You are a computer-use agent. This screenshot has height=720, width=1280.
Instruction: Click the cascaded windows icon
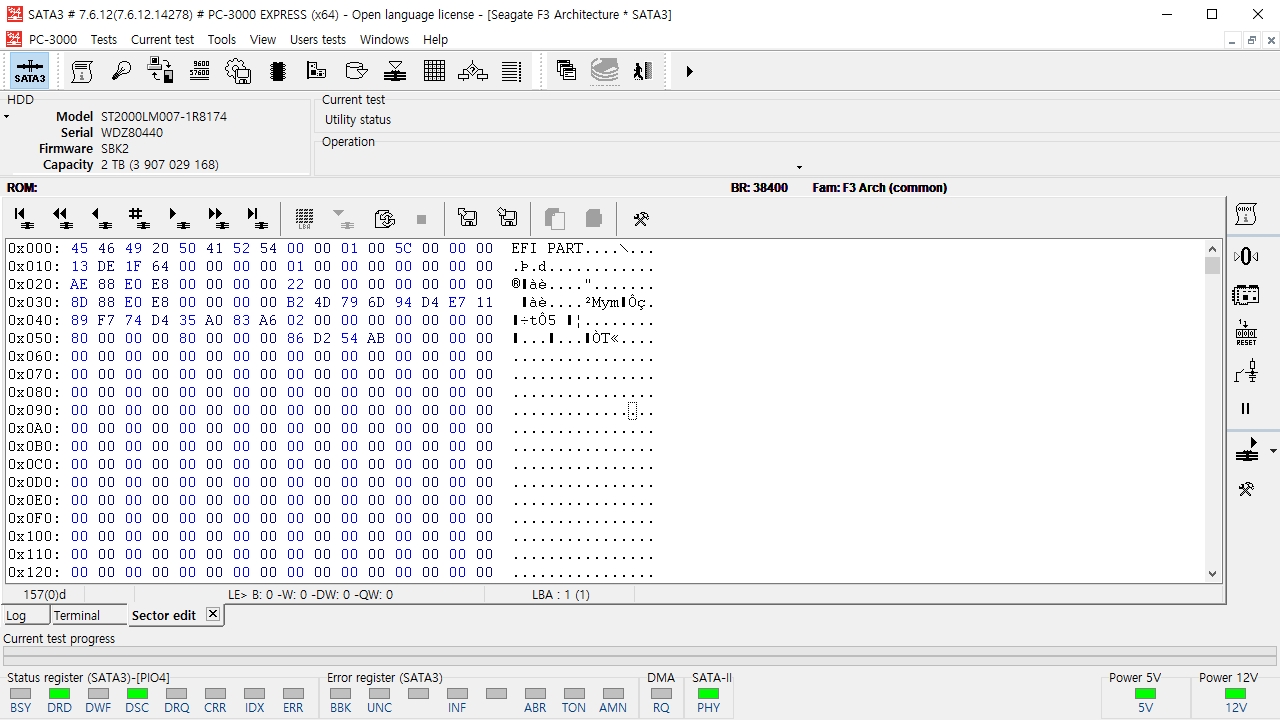566,71
